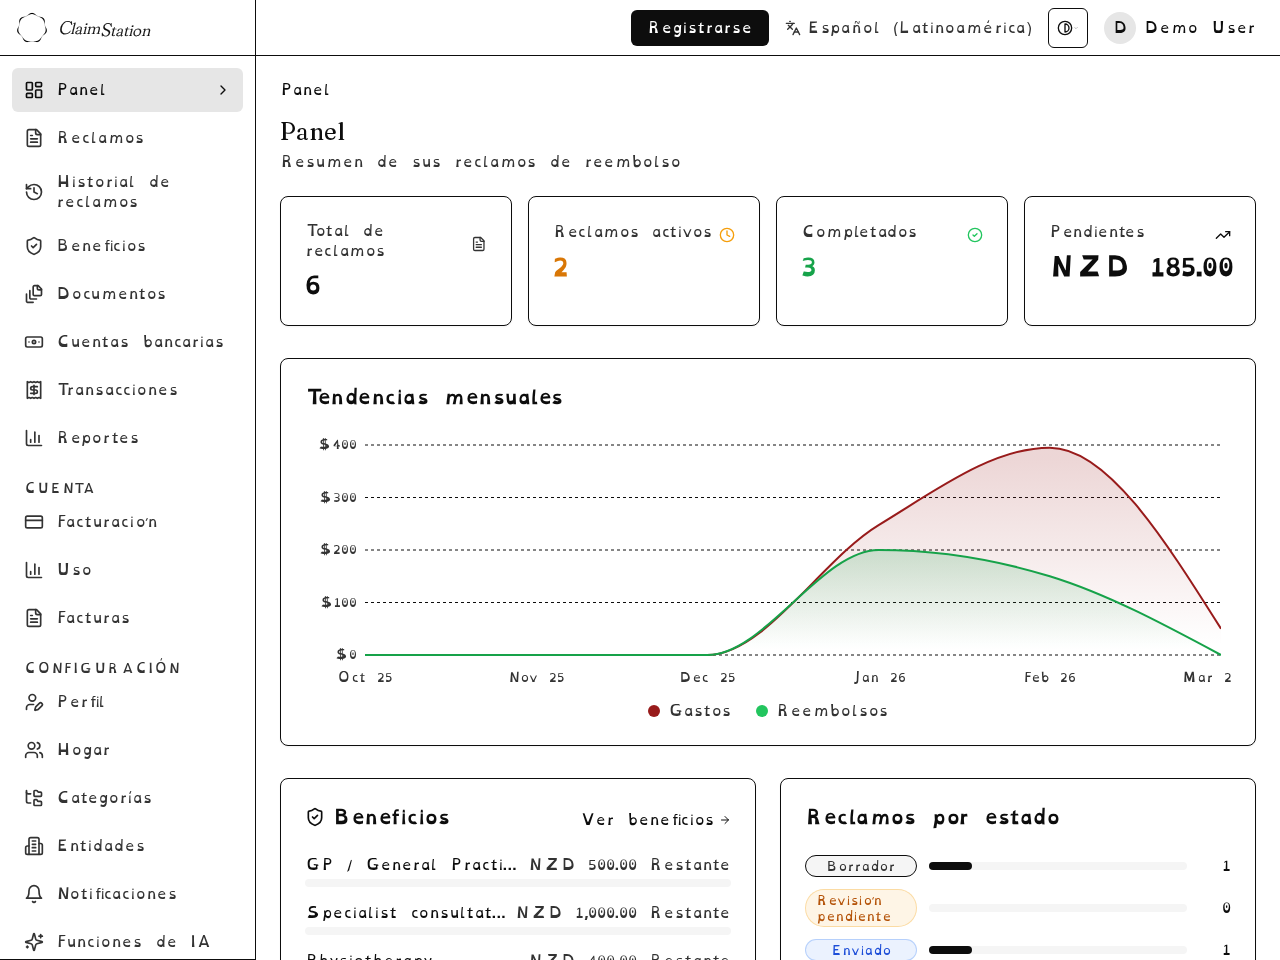Click the Perfil user icon
1280x960 pixels.
(x=34, y=702)
